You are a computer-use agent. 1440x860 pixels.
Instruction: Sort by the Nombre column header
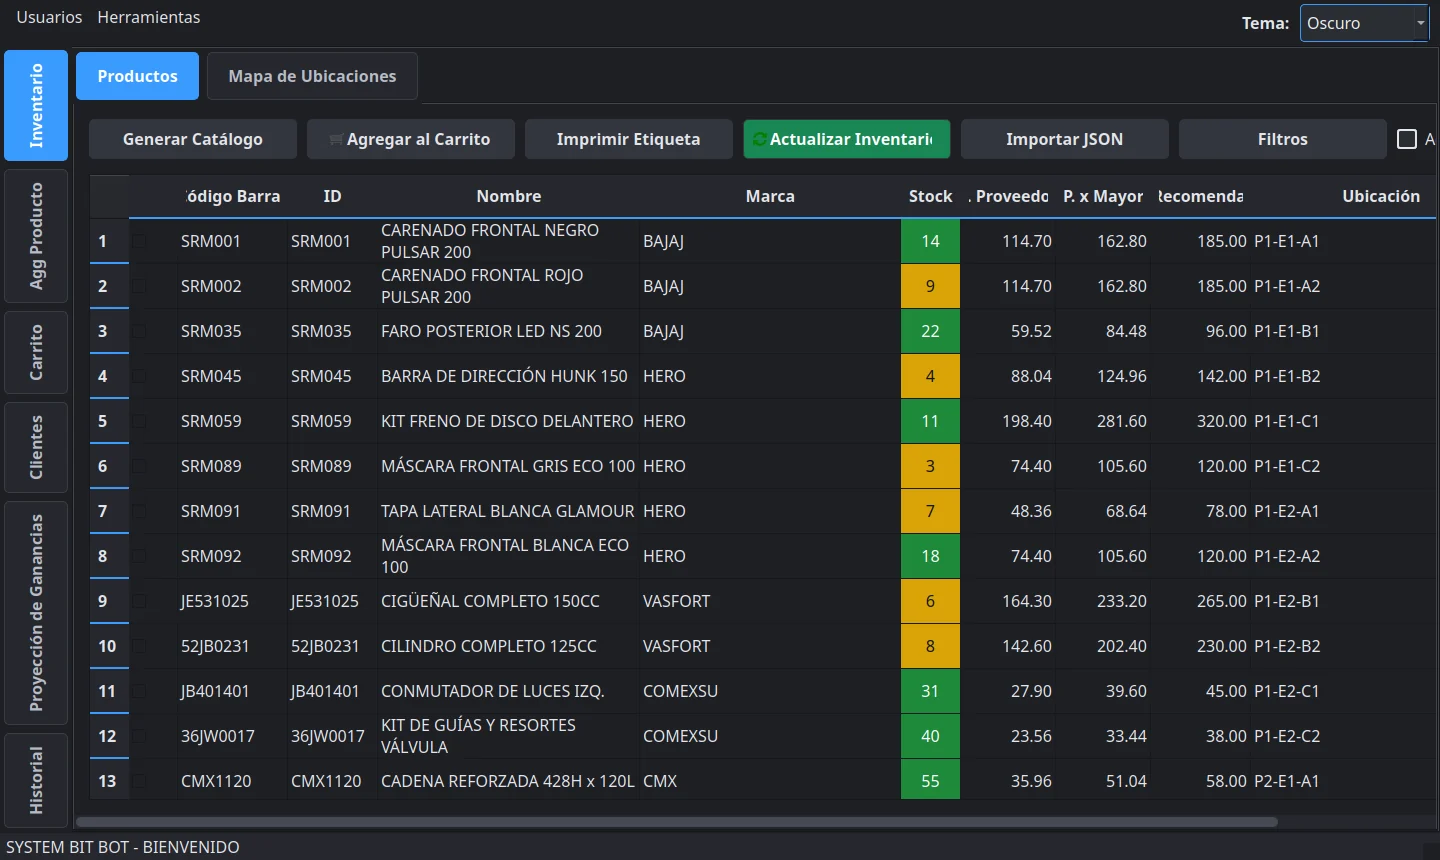click(509, 196)
